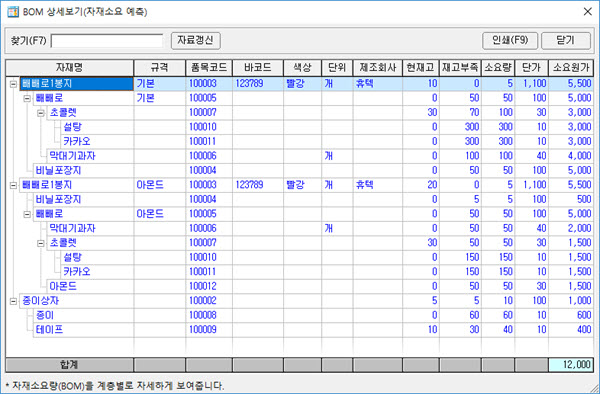Click the 소요원가 column header
The width and height of the screenshot is (600, 394).
[x=571, y=68]
